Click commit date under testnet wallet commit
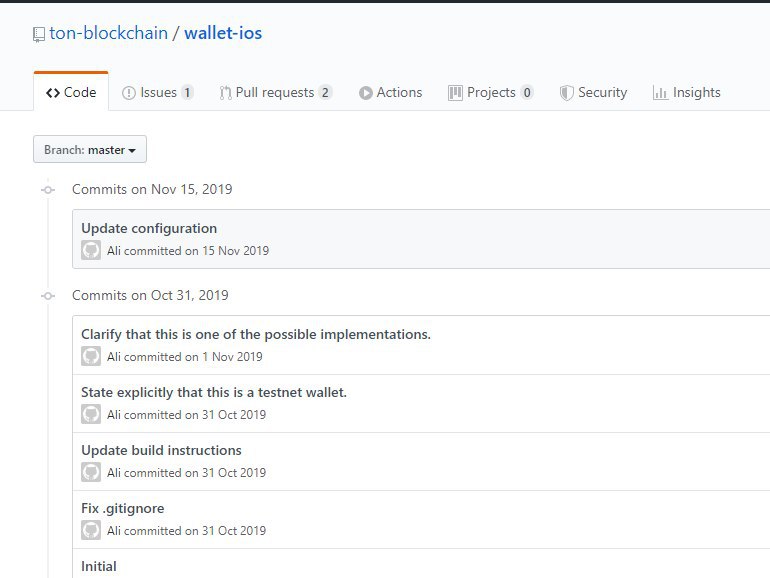The image size is (770, 578). coord(234,414)
